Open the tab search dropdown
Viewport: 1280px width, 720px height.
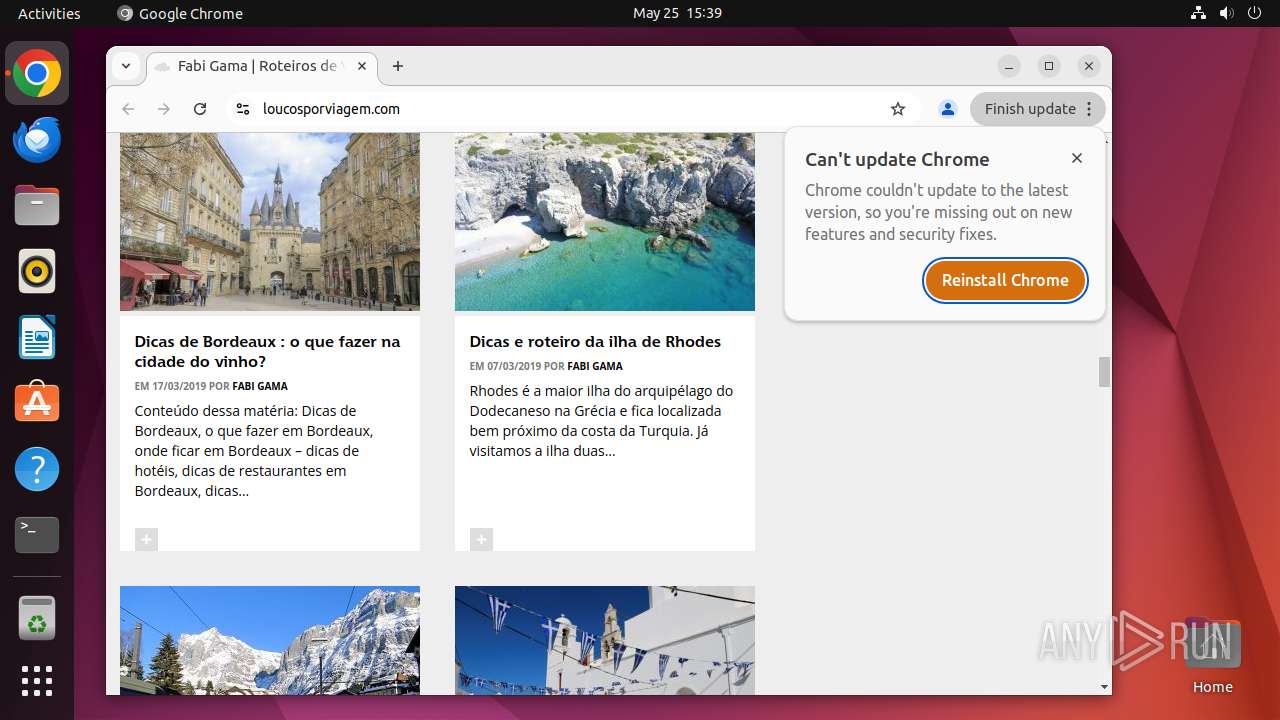[126, 66]
